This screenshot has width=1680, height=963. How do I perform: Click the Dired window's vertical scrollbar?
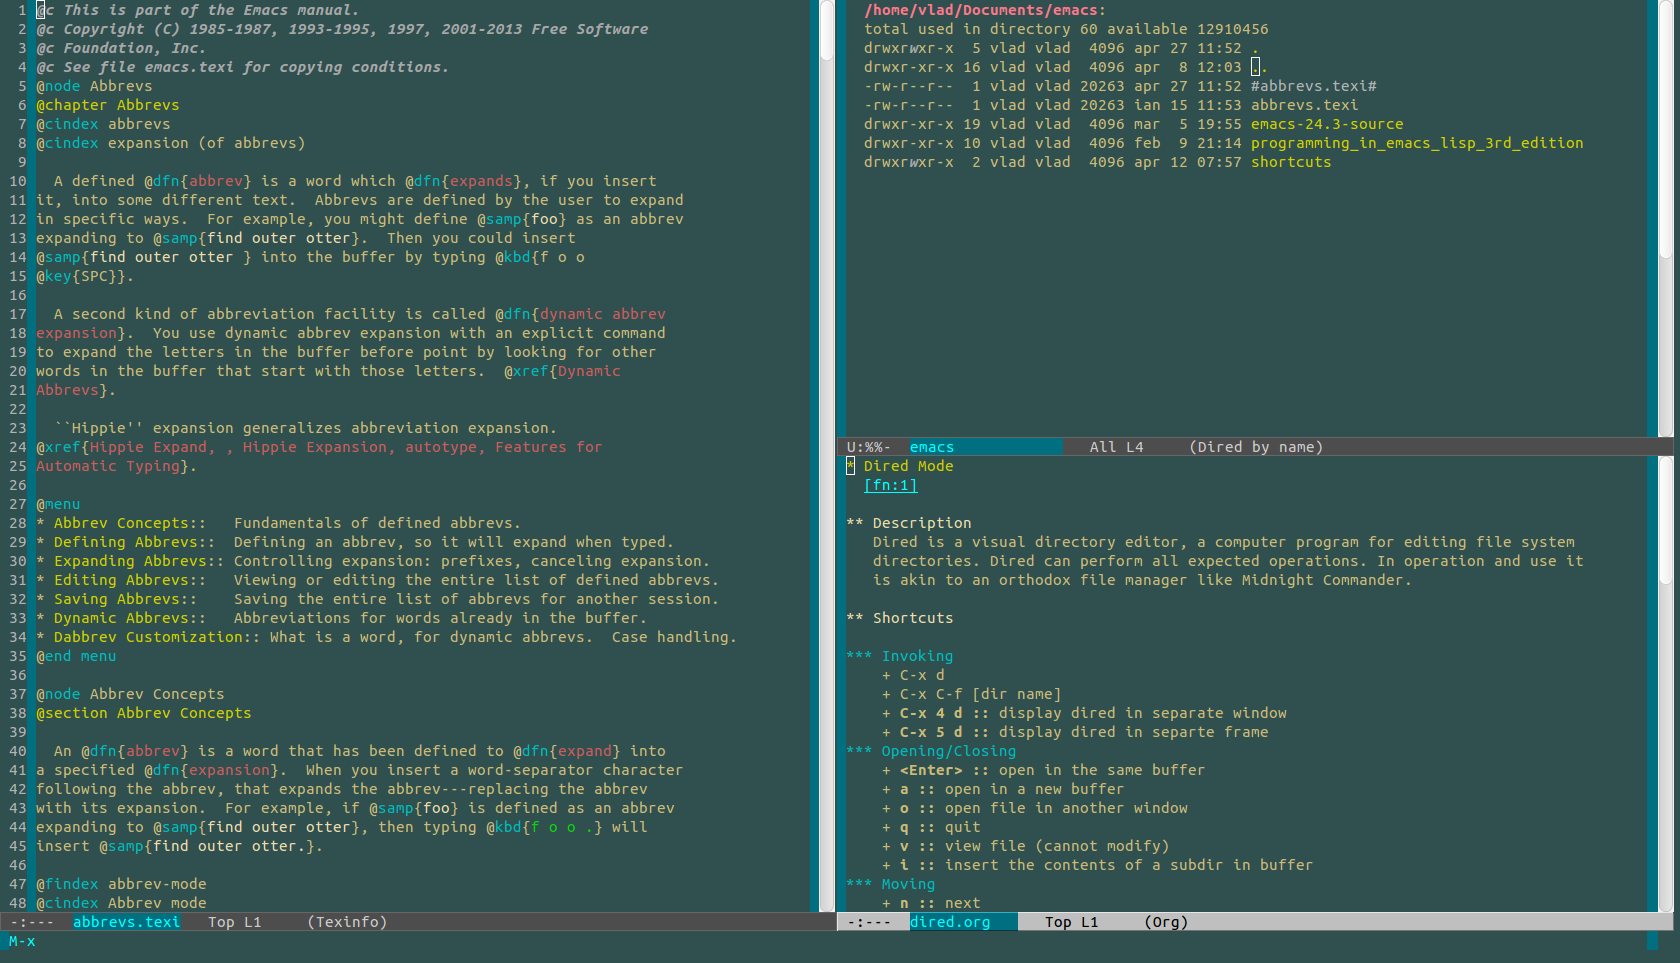pyautogui.click(x=1665, y=218)
